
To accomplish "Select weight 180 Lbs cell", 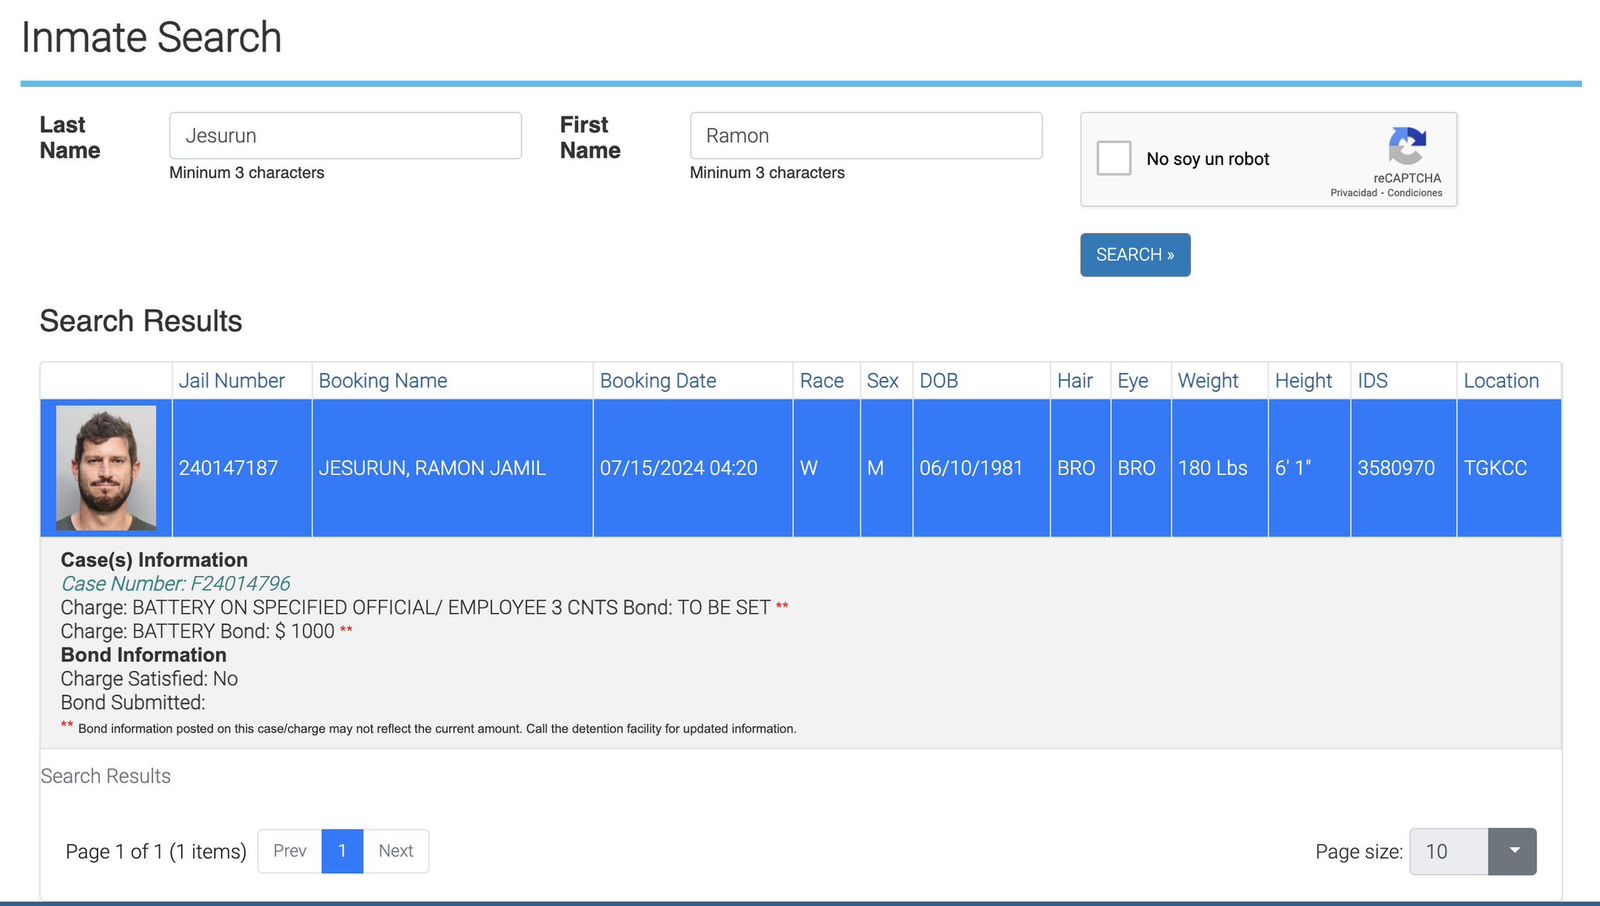I will (1219, 468).
